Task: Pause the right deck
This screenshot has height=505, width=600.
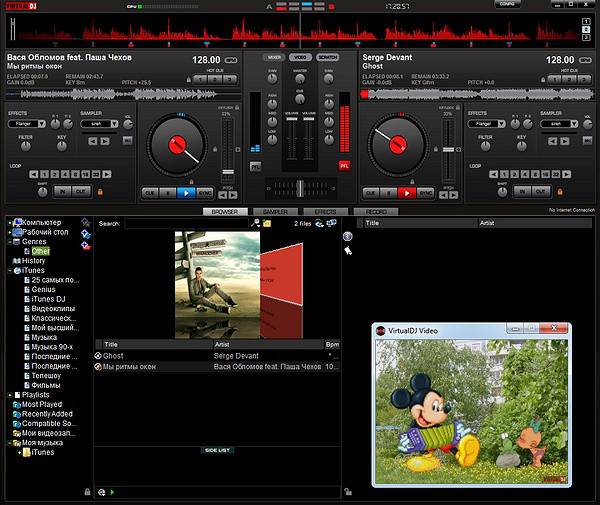Action: click(389, 192)
